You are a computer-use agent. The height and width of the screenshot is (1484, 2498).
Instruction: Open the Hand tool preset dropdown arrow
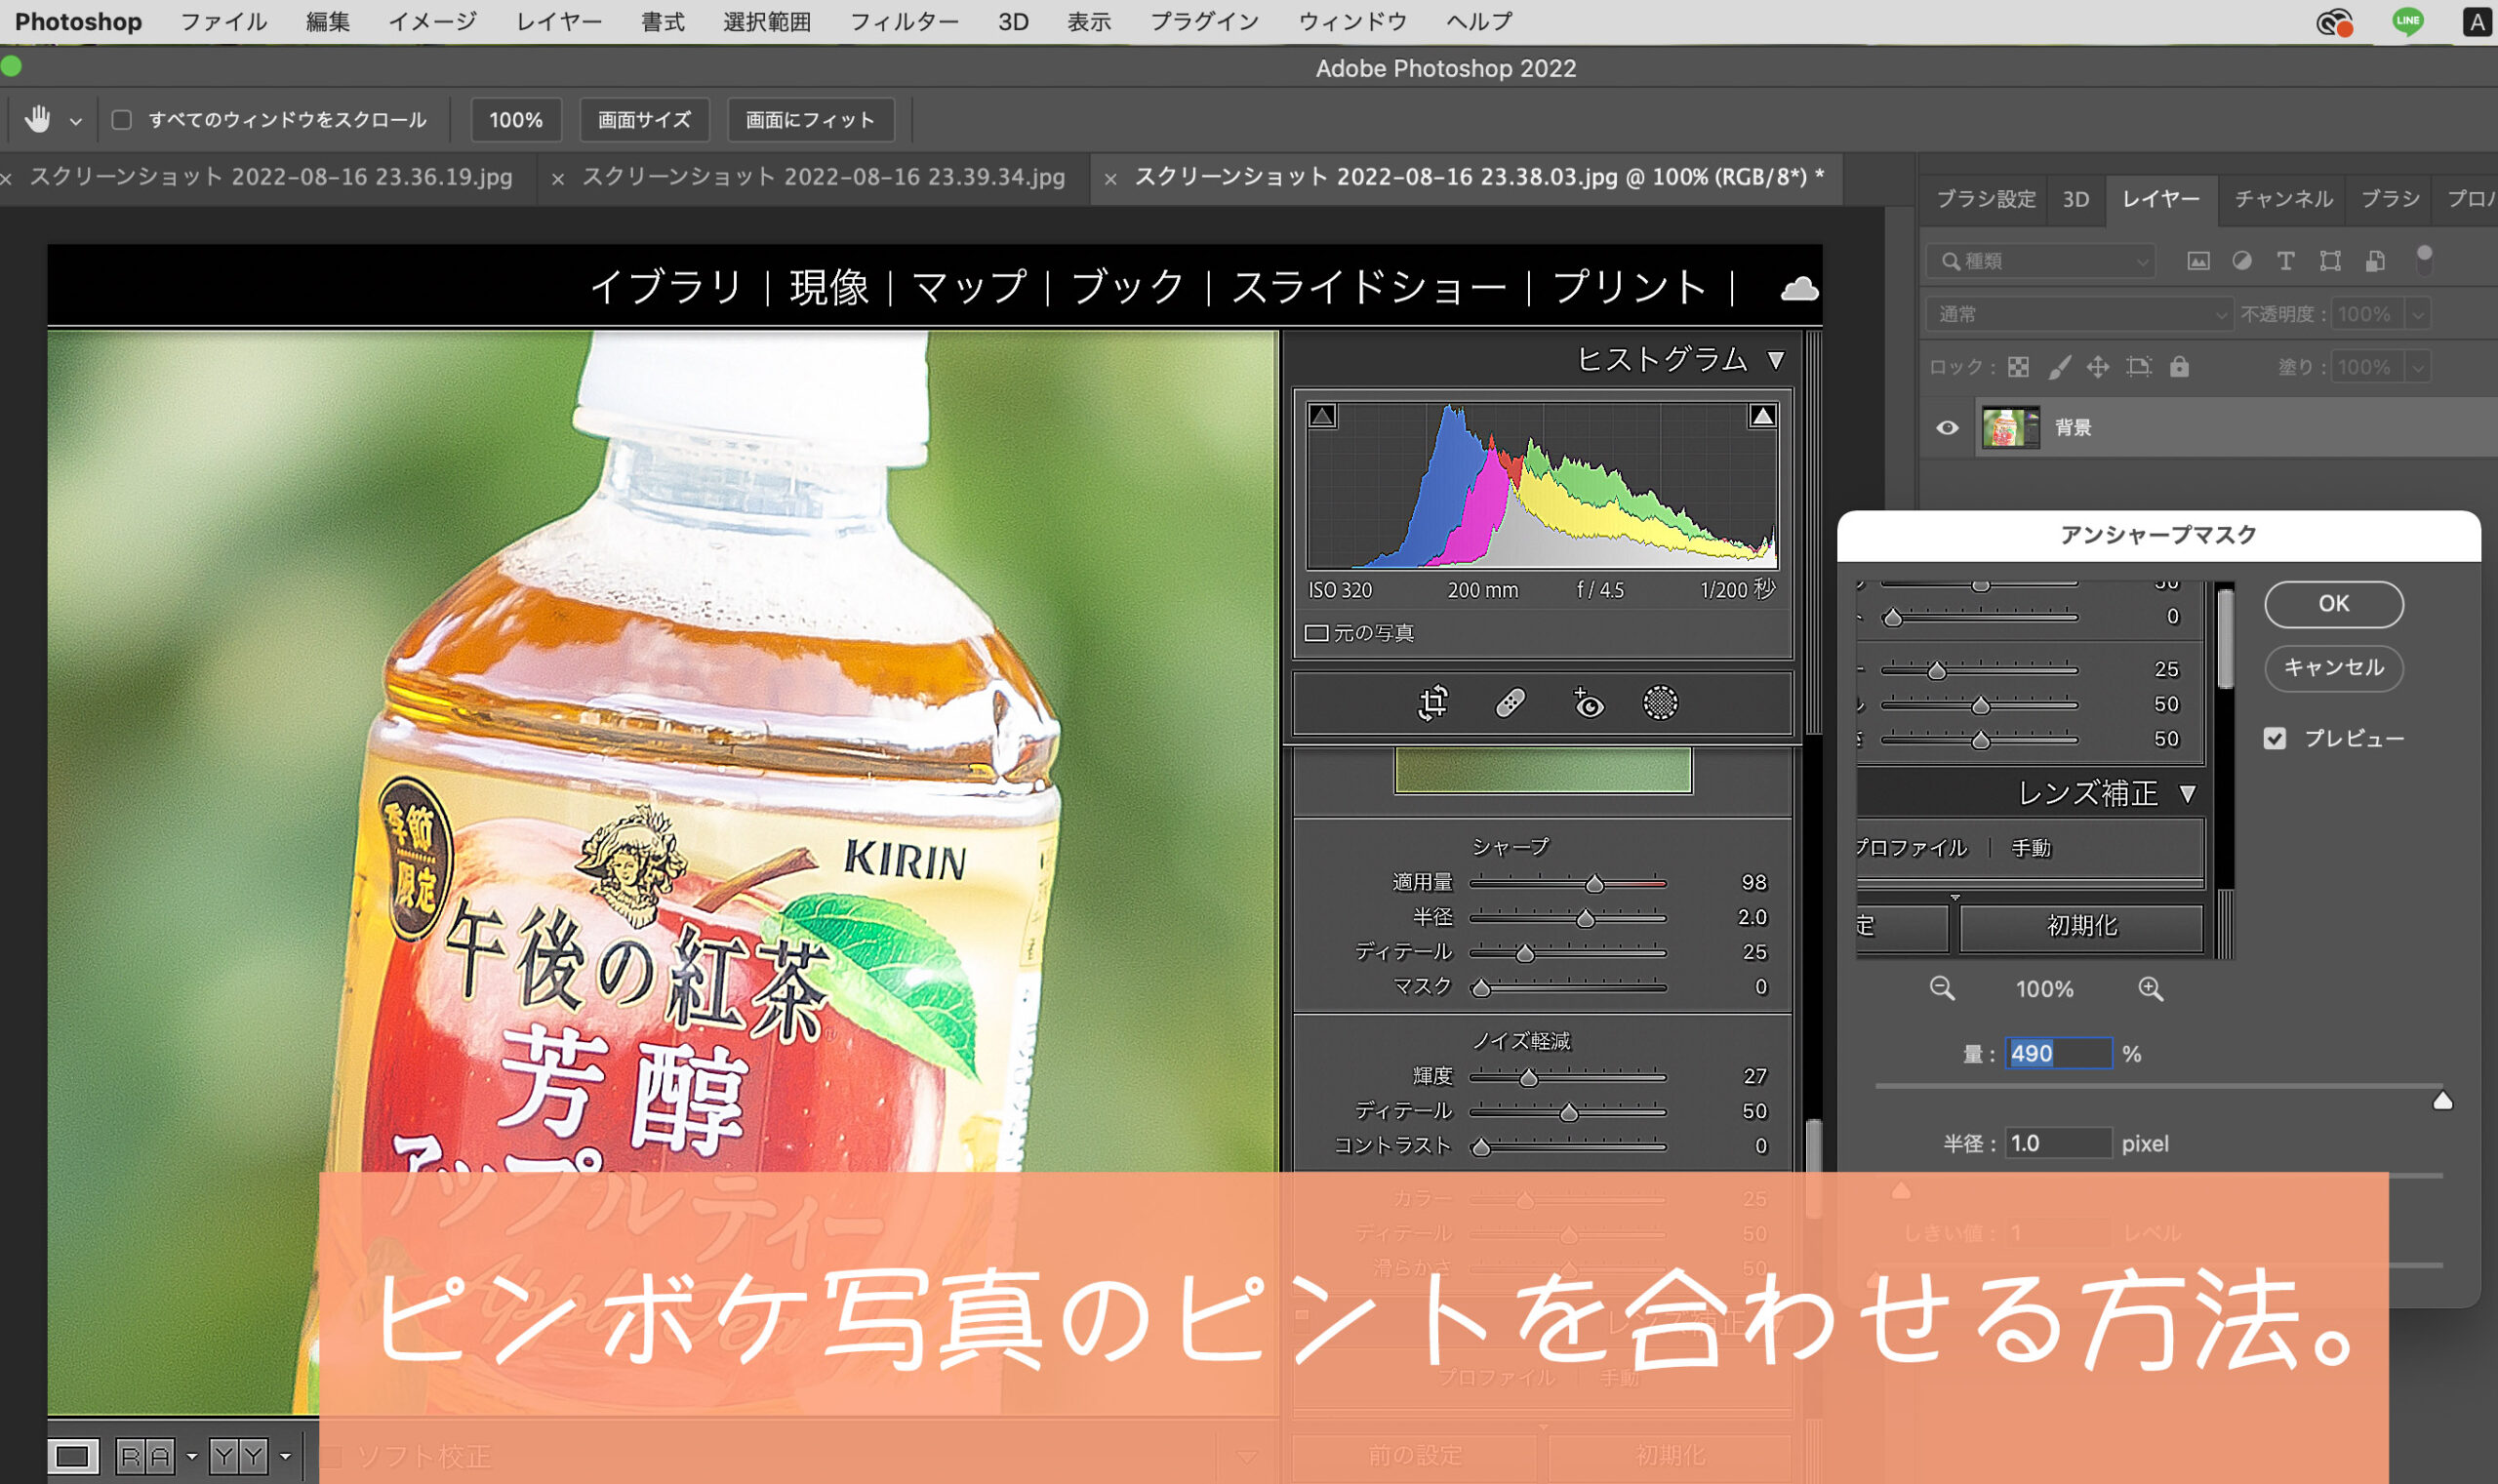click(75, 121)
